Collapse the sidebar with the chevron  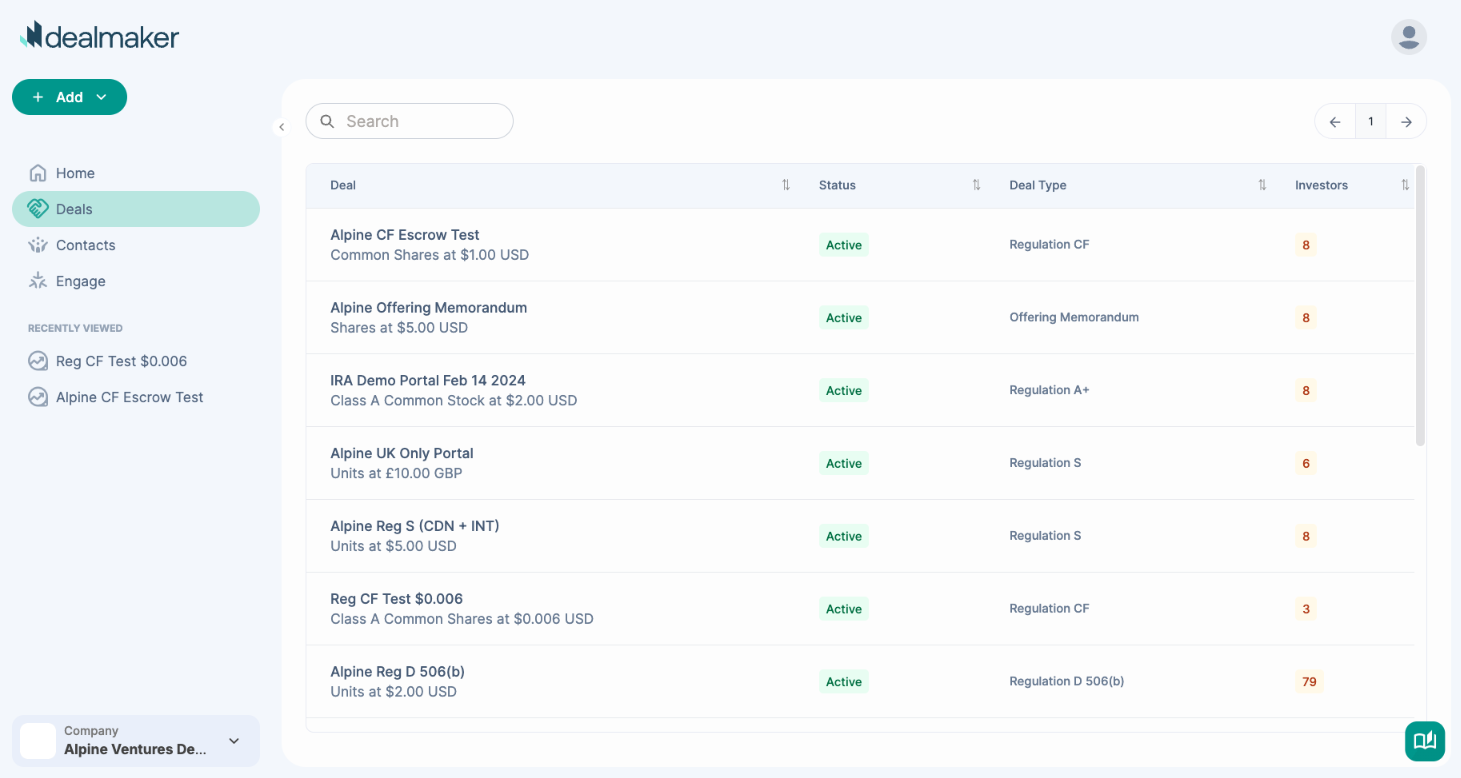(282, 127)
